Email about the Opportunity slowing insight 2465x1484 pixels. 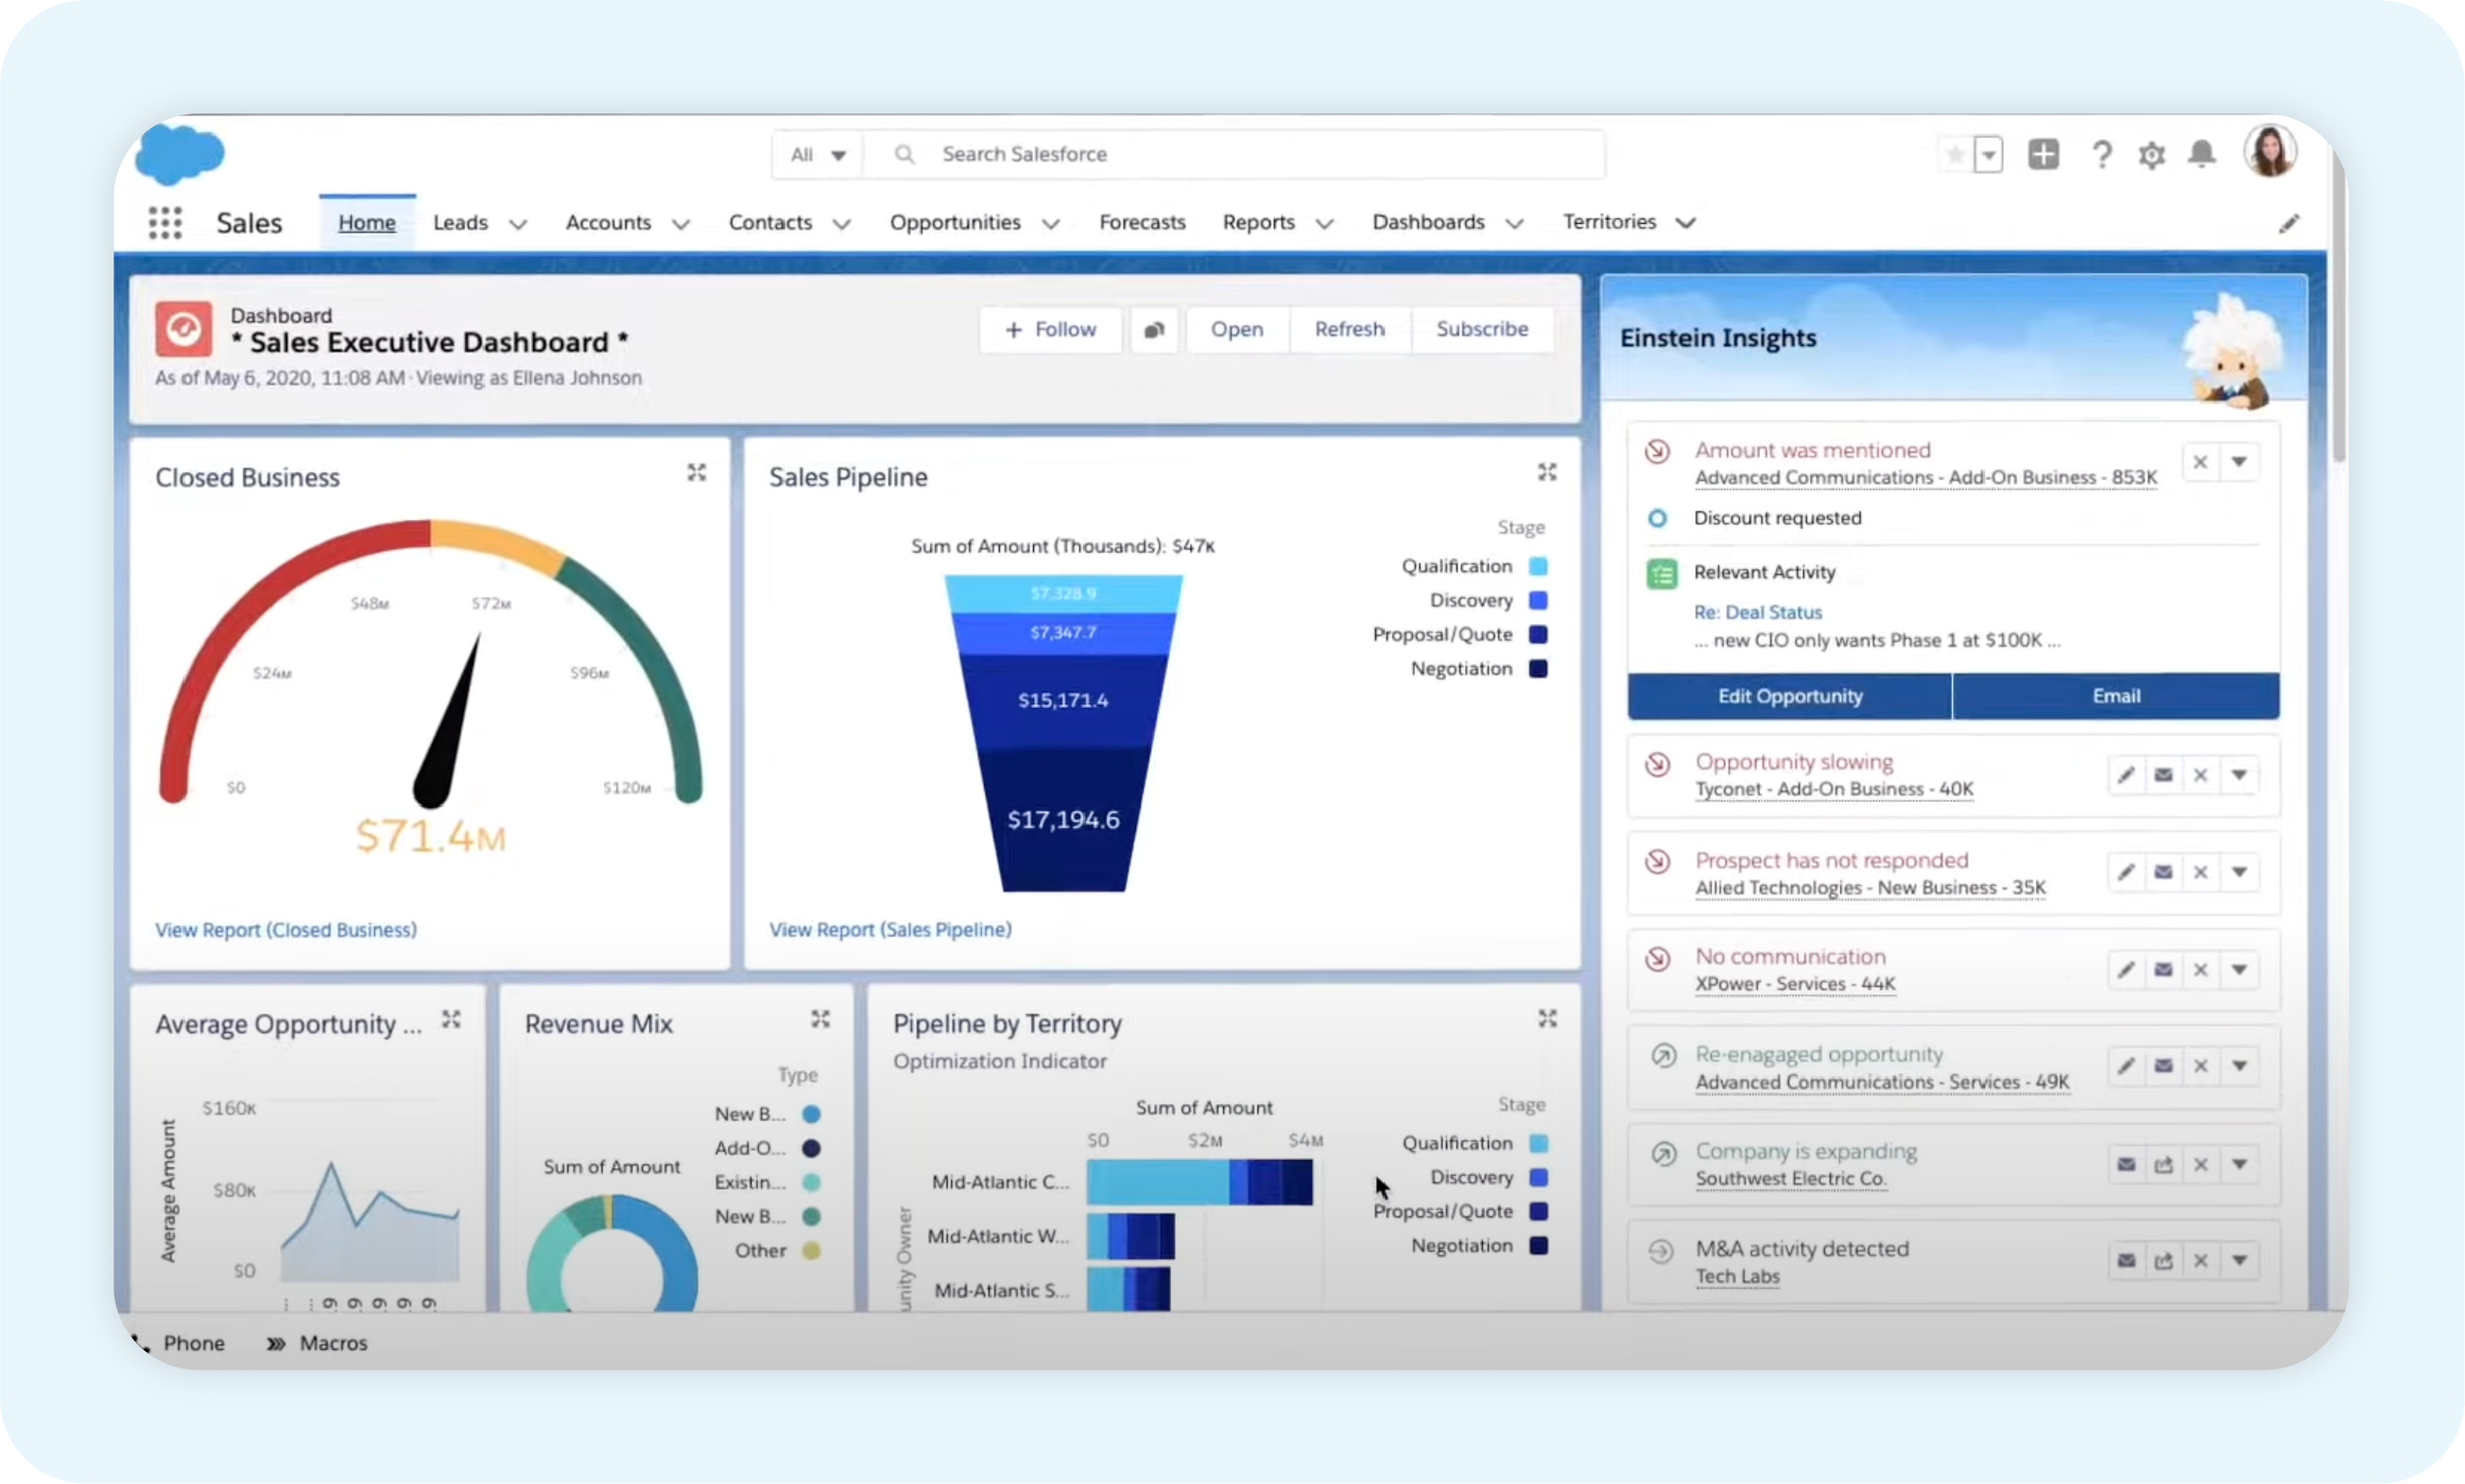[2163, 775]
